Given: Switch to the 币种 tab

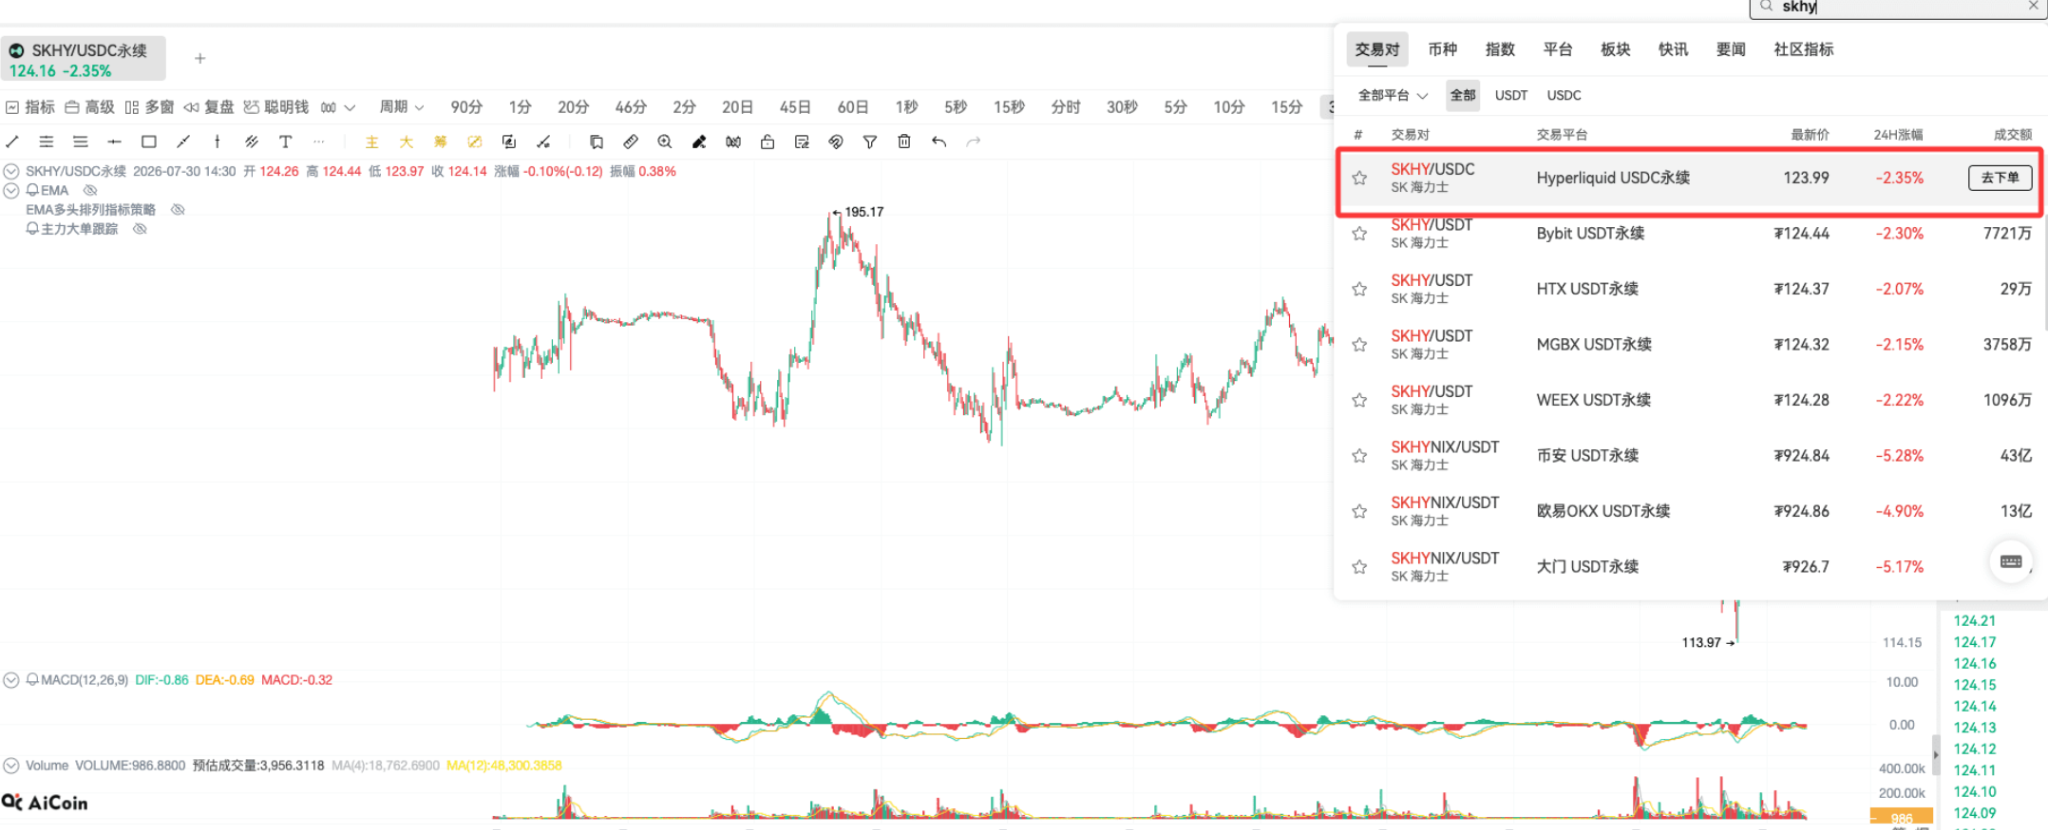Looking at the screenshot, I should (1442, 49).
